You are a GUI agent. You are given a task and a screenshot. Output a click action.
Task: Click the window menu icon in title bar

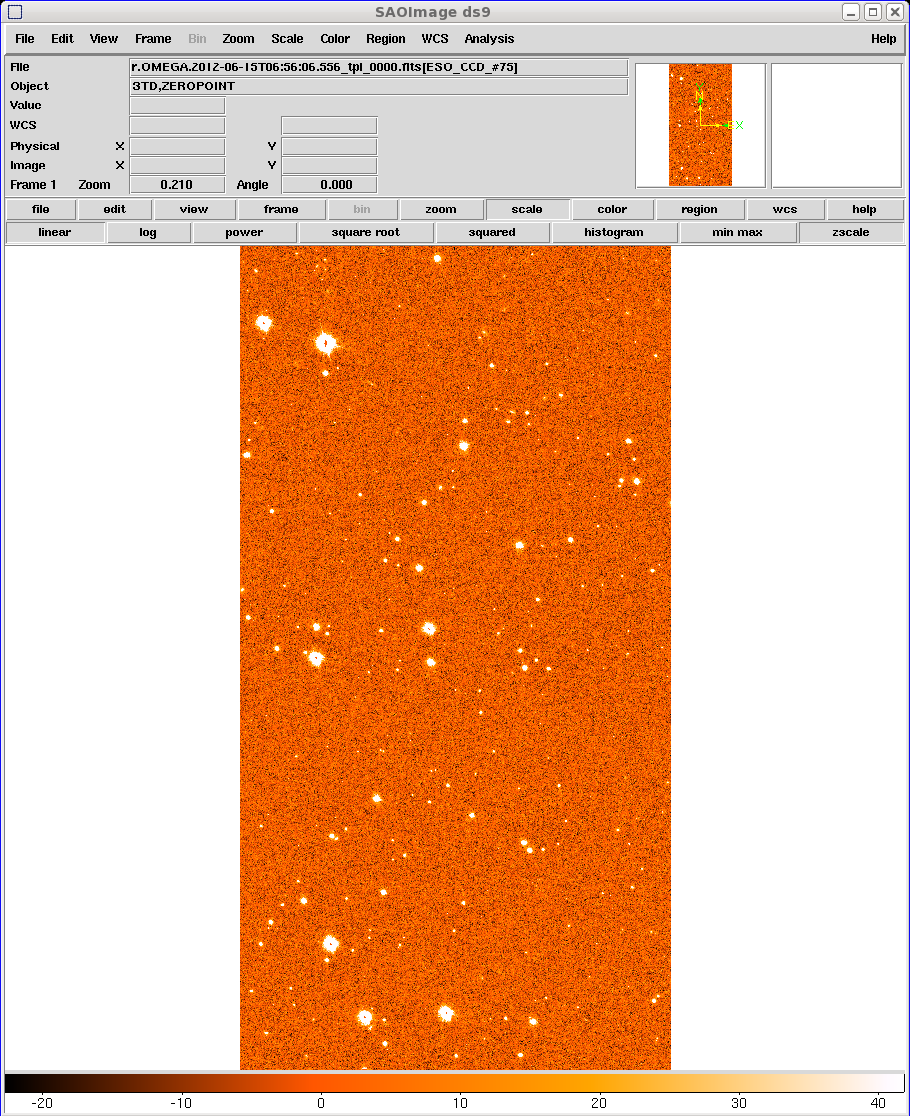14,12
